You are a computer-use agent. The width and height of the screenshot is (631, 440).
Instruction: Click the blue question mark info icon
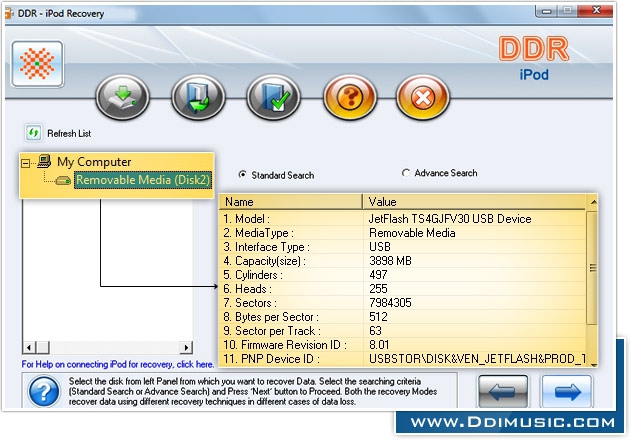[44, 391]
